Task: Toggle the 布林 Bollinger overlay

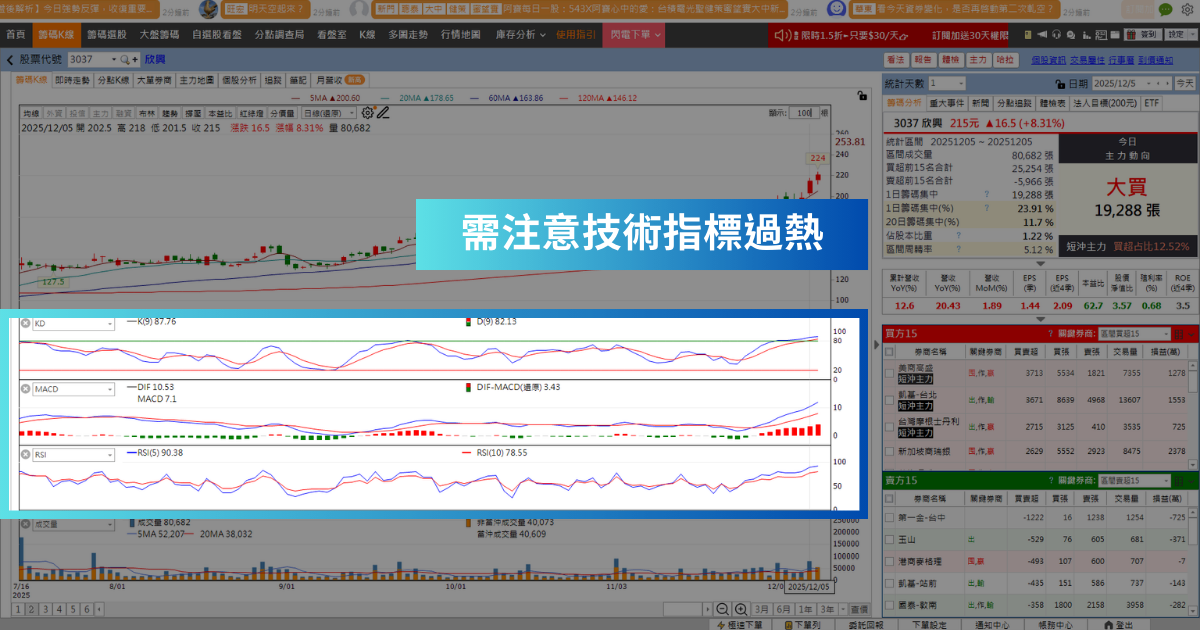Action: point(148,111)
